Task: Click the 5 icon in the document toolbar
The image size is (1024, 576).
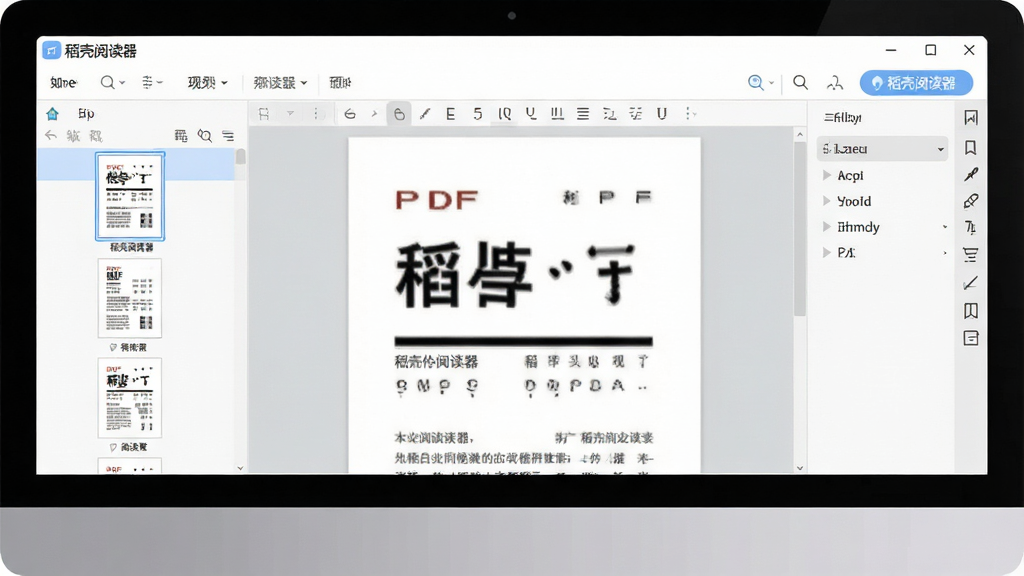Action: (477, 114)
